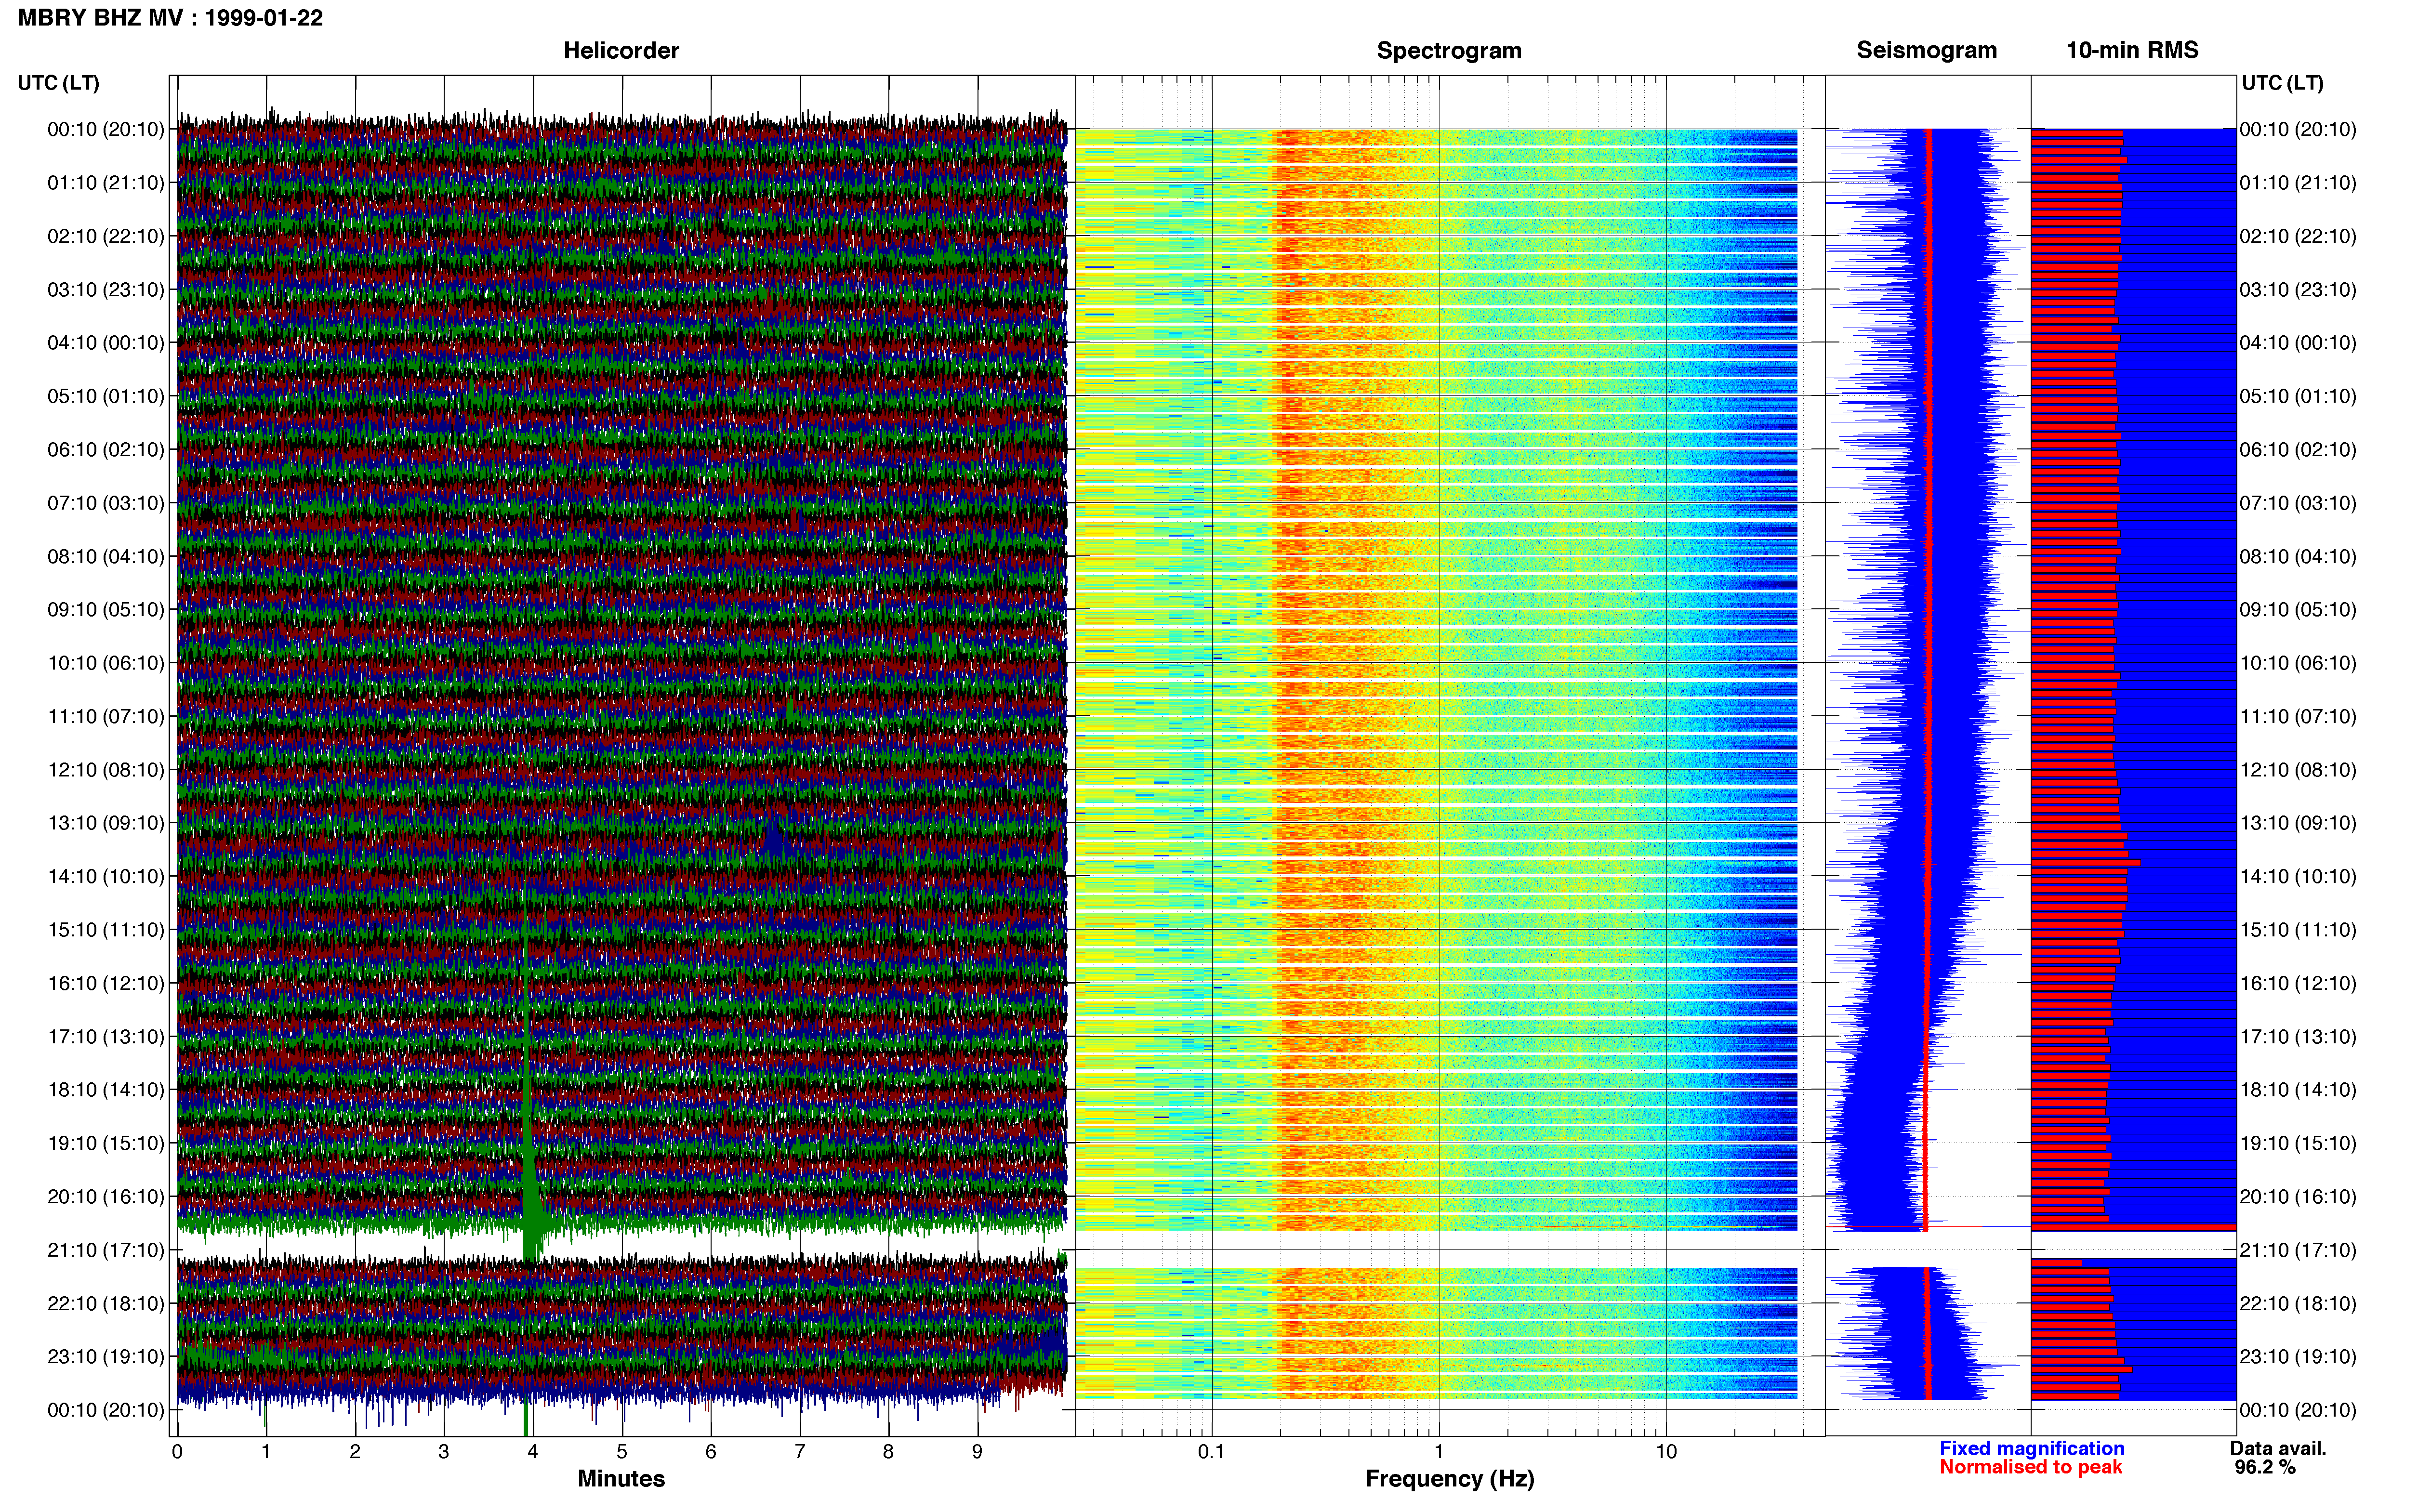Click helicorder-side time label '06:10 (02:10)'

pos(106,450)
